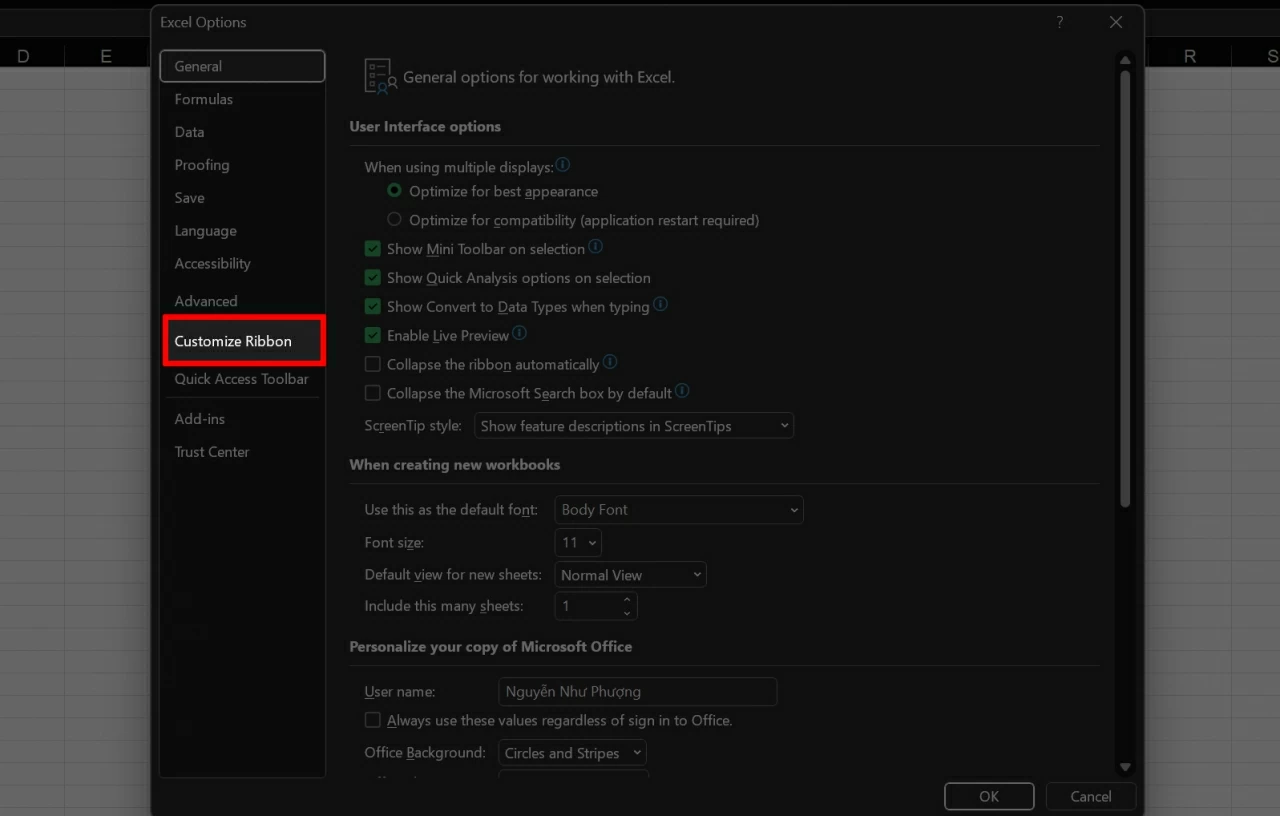Uncheck Show Quick Analysis options on selection
The image size is (1280, 816).
point(372,278)
